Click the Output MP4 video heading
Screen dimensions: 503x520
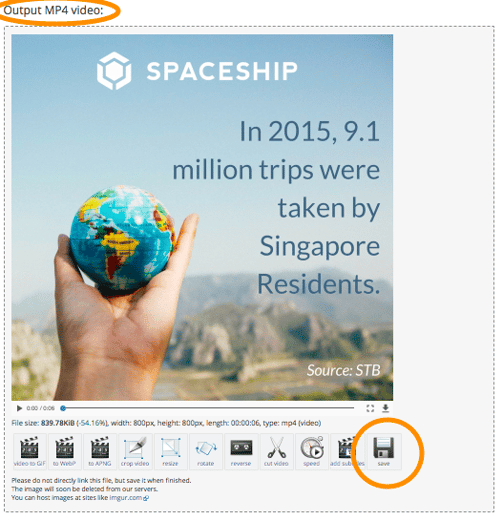54,10
